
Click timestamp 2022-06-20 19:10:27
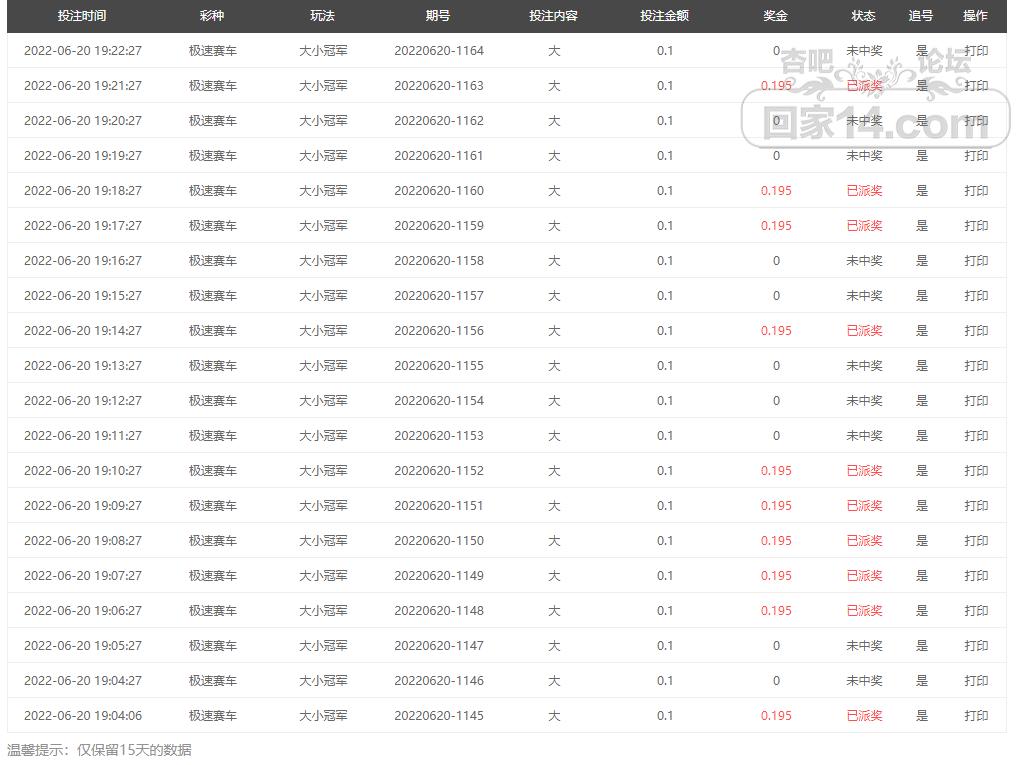click(83, 470)
